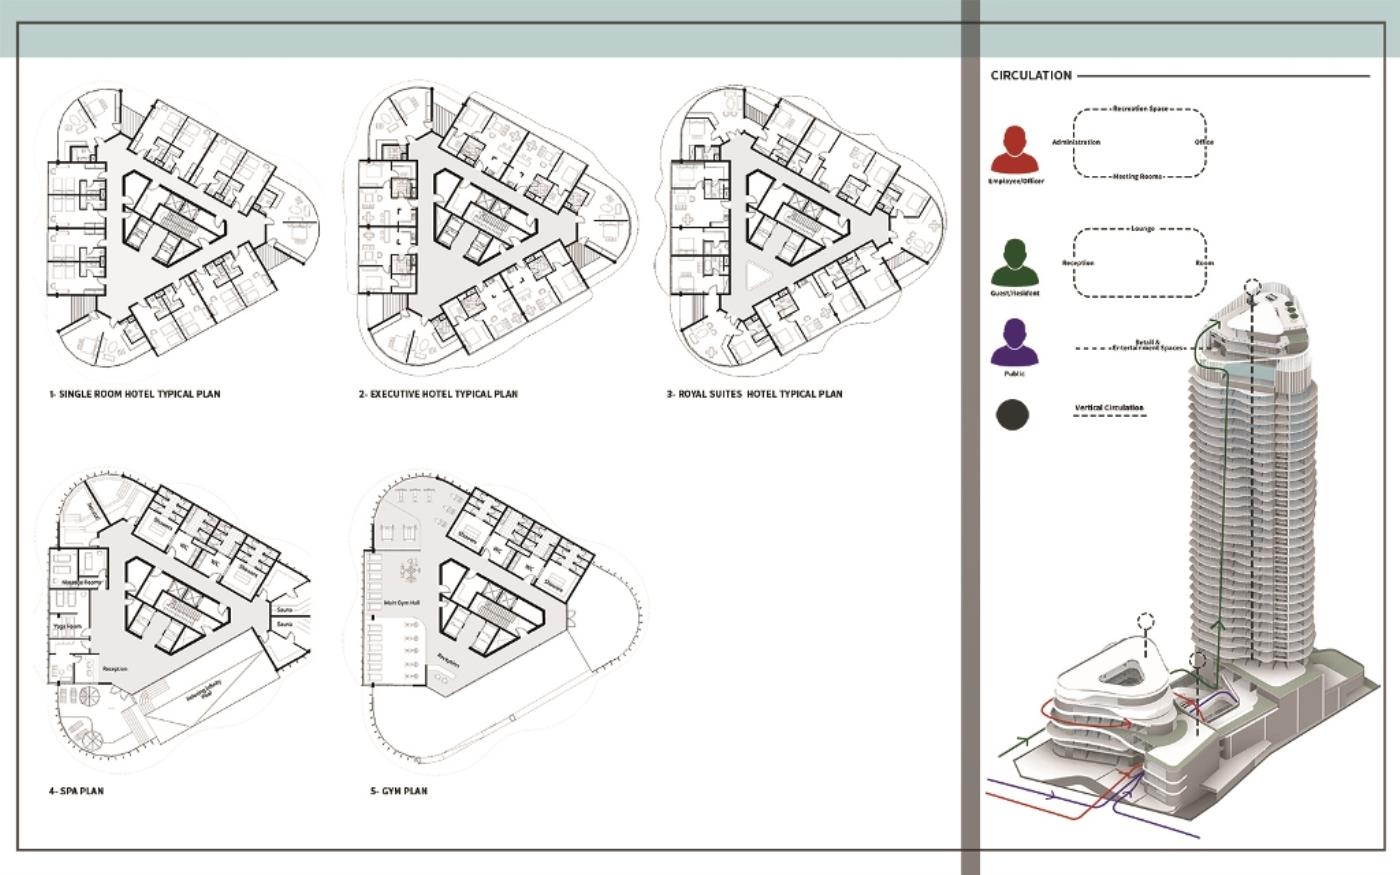This screenshot has height=875, width=1400.
Task: Click the green Guest/Resident person icon
Action: tap(1015, 263)
